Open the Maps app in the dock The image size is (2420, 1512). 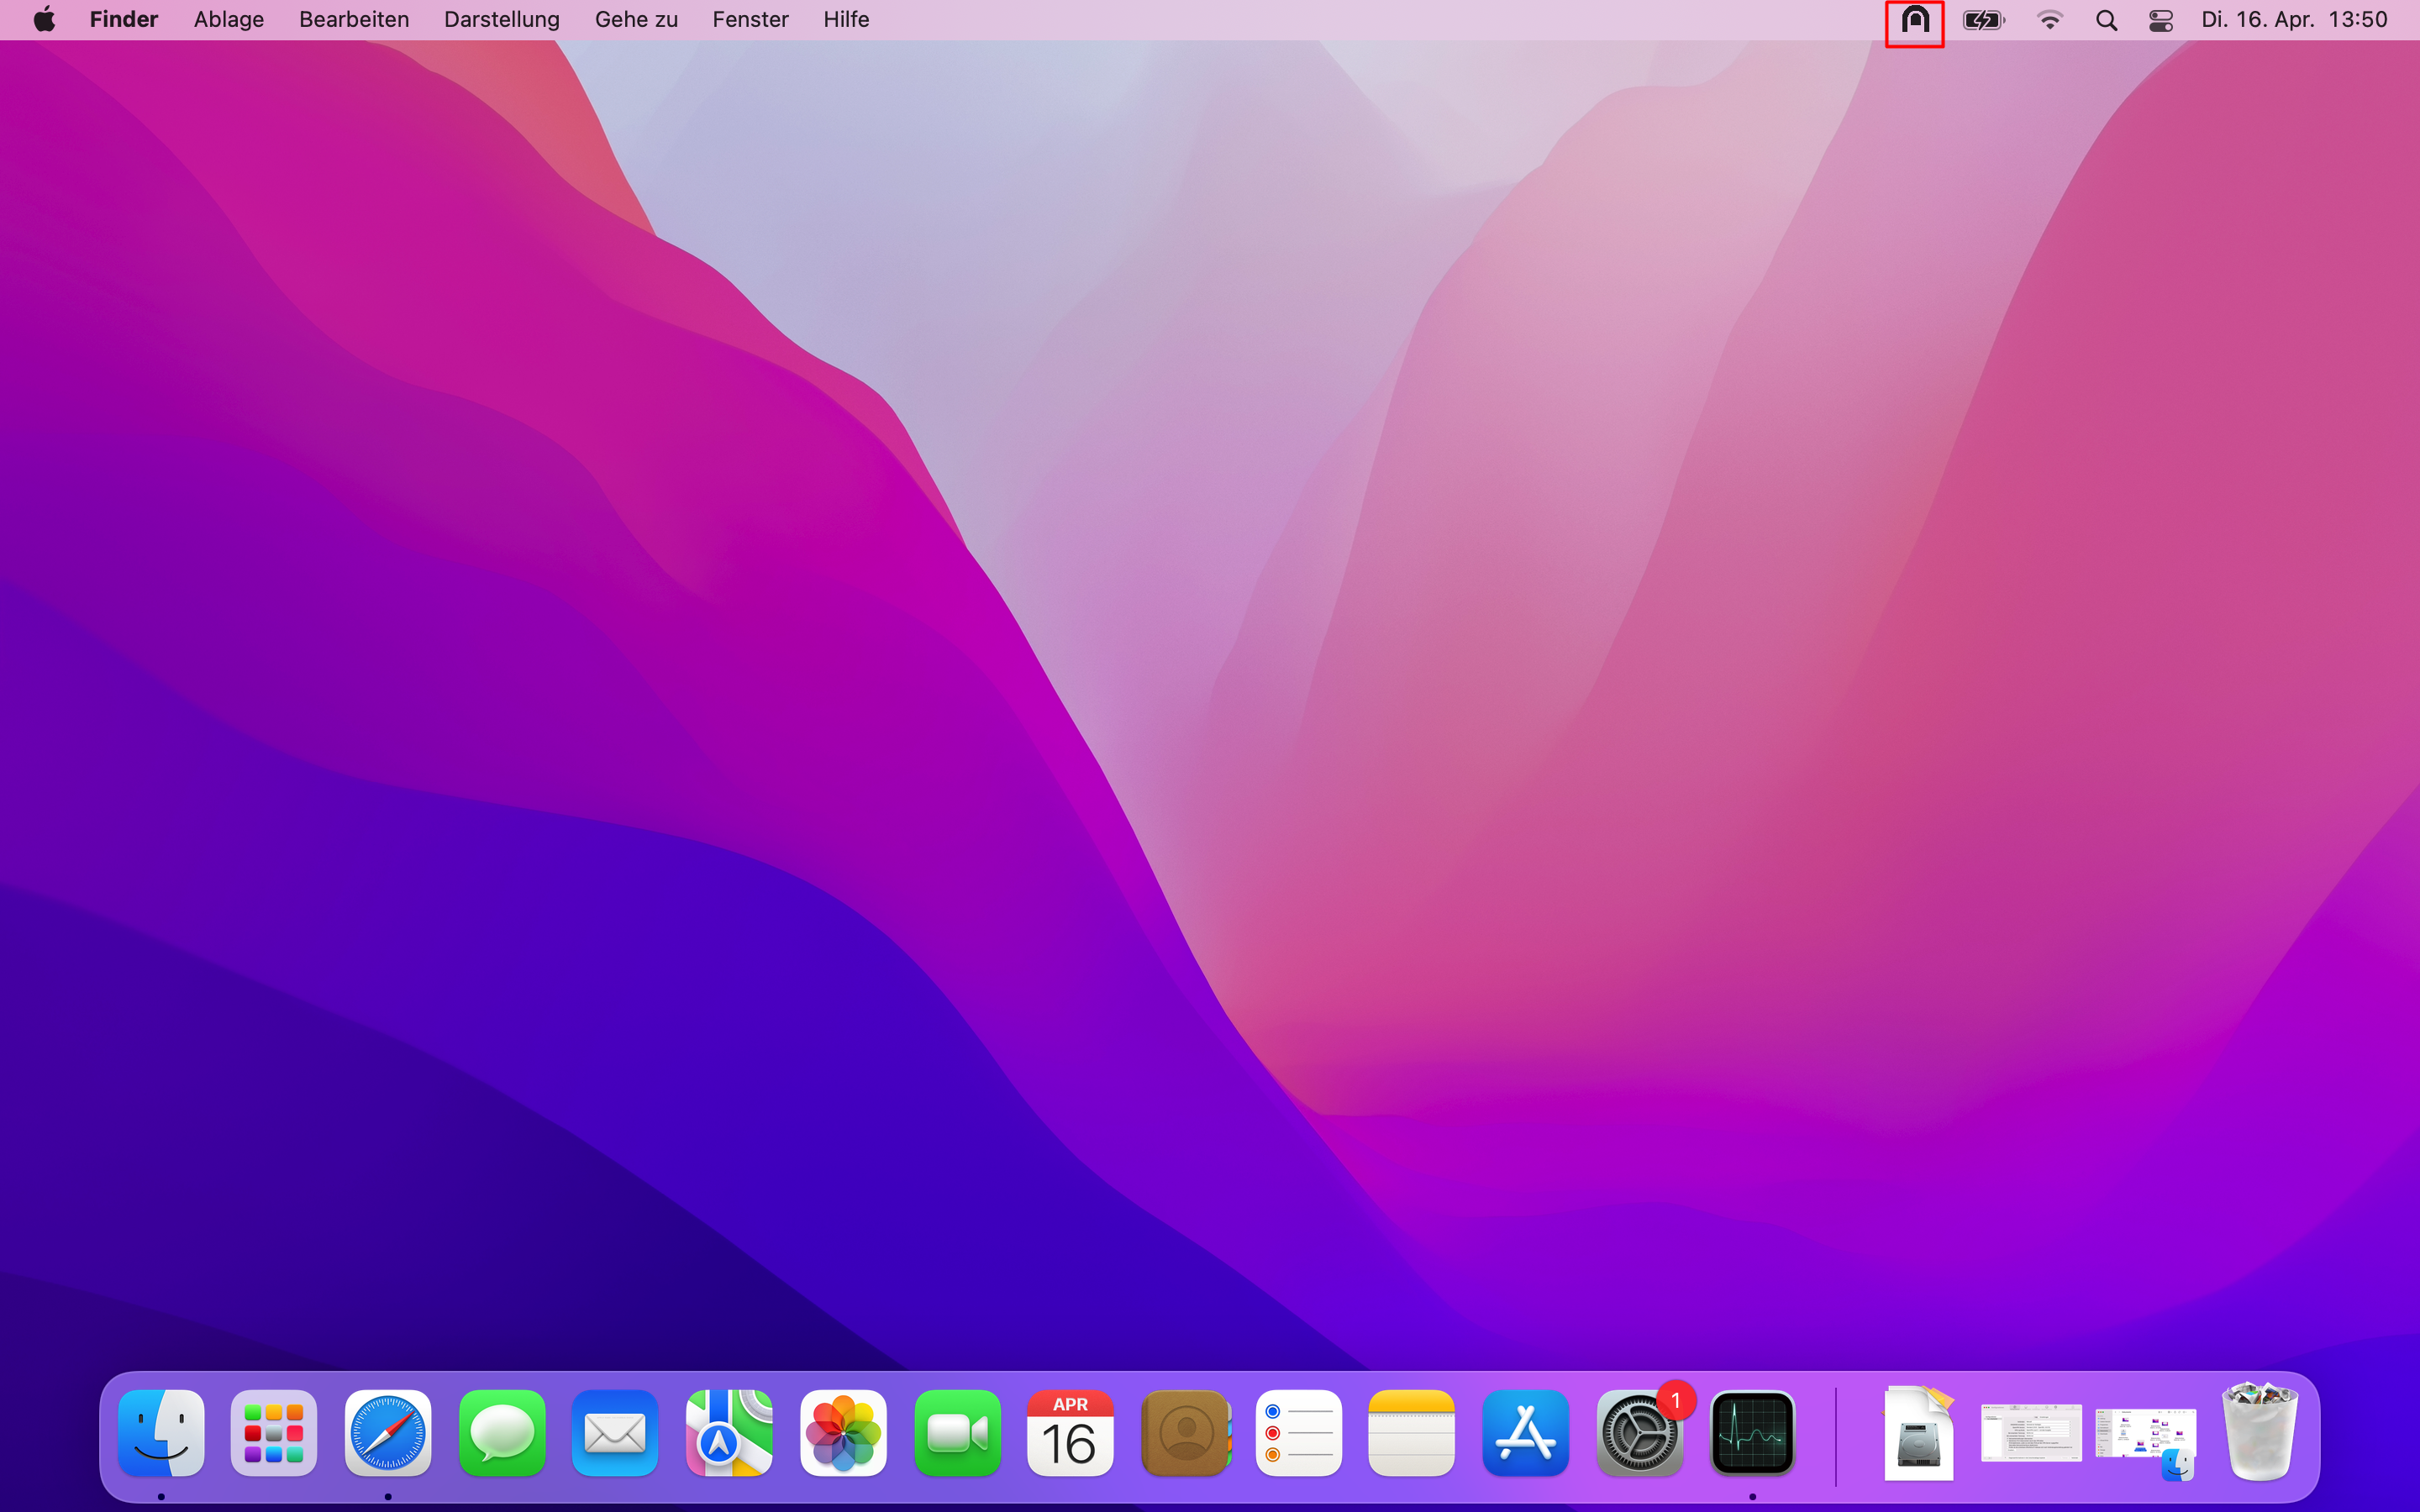point(729,1433)
